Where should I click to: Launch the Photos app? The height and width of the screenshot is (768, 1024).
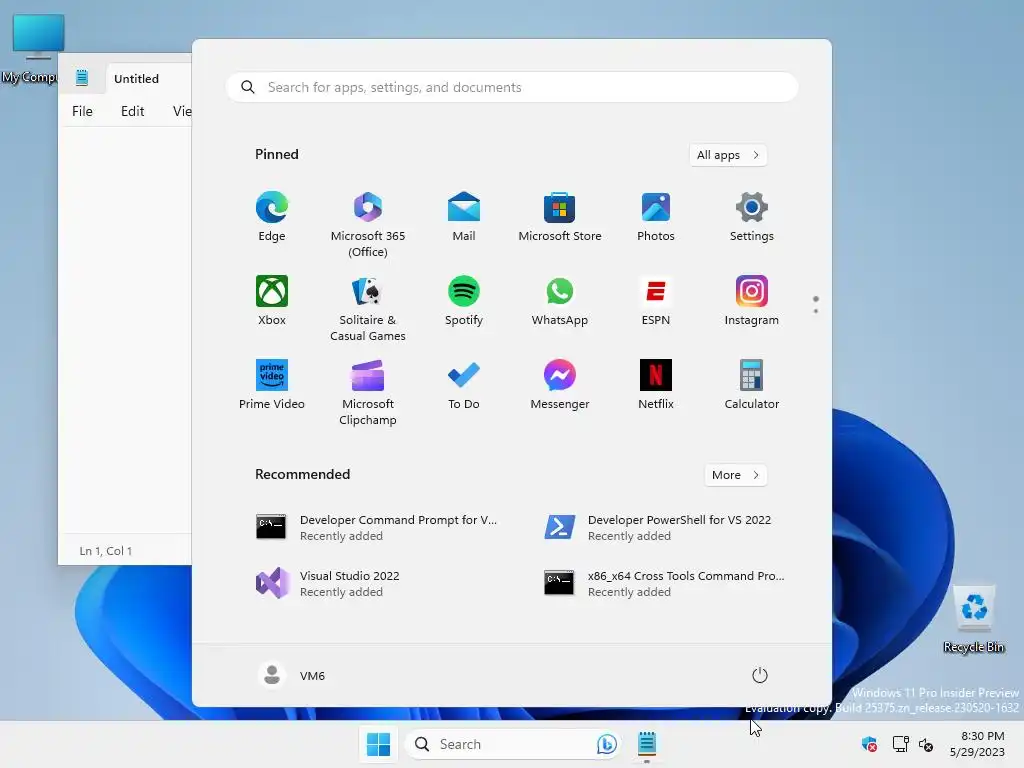(x=656, y=217)
